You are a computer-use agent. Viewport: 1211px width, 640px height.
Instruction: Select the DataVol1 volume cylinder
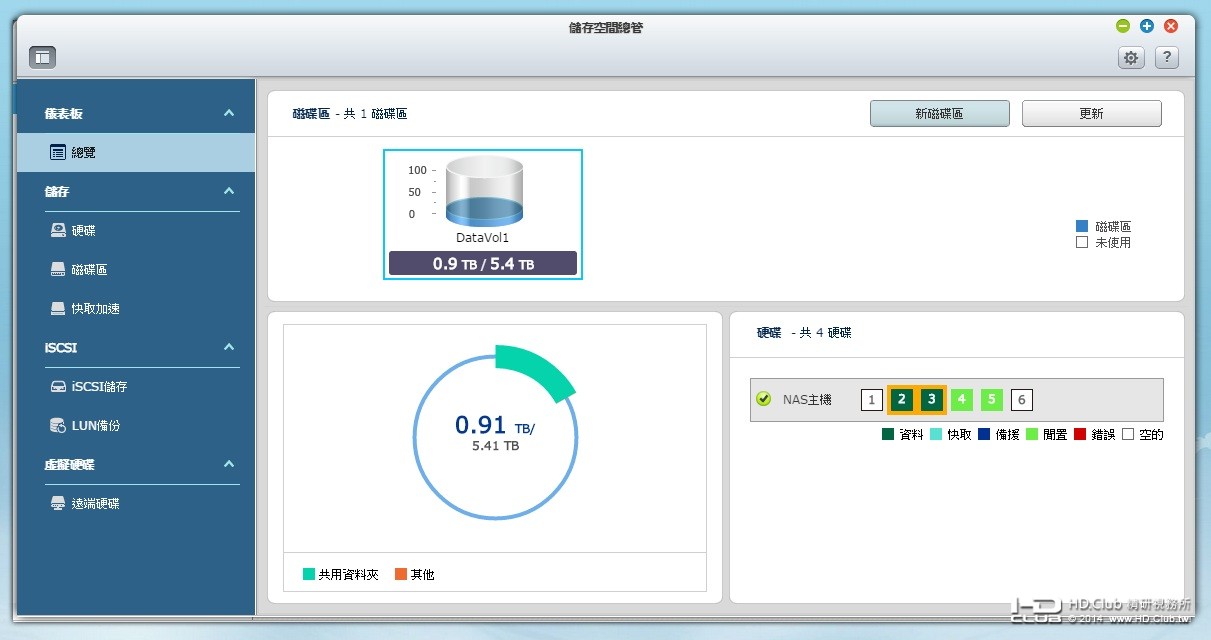click(484, 191)
